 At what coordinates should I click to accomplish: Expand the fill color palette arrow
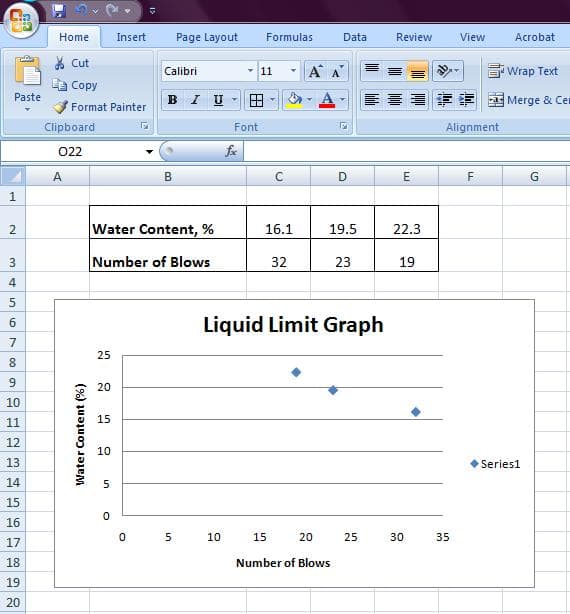pos(309,100)
